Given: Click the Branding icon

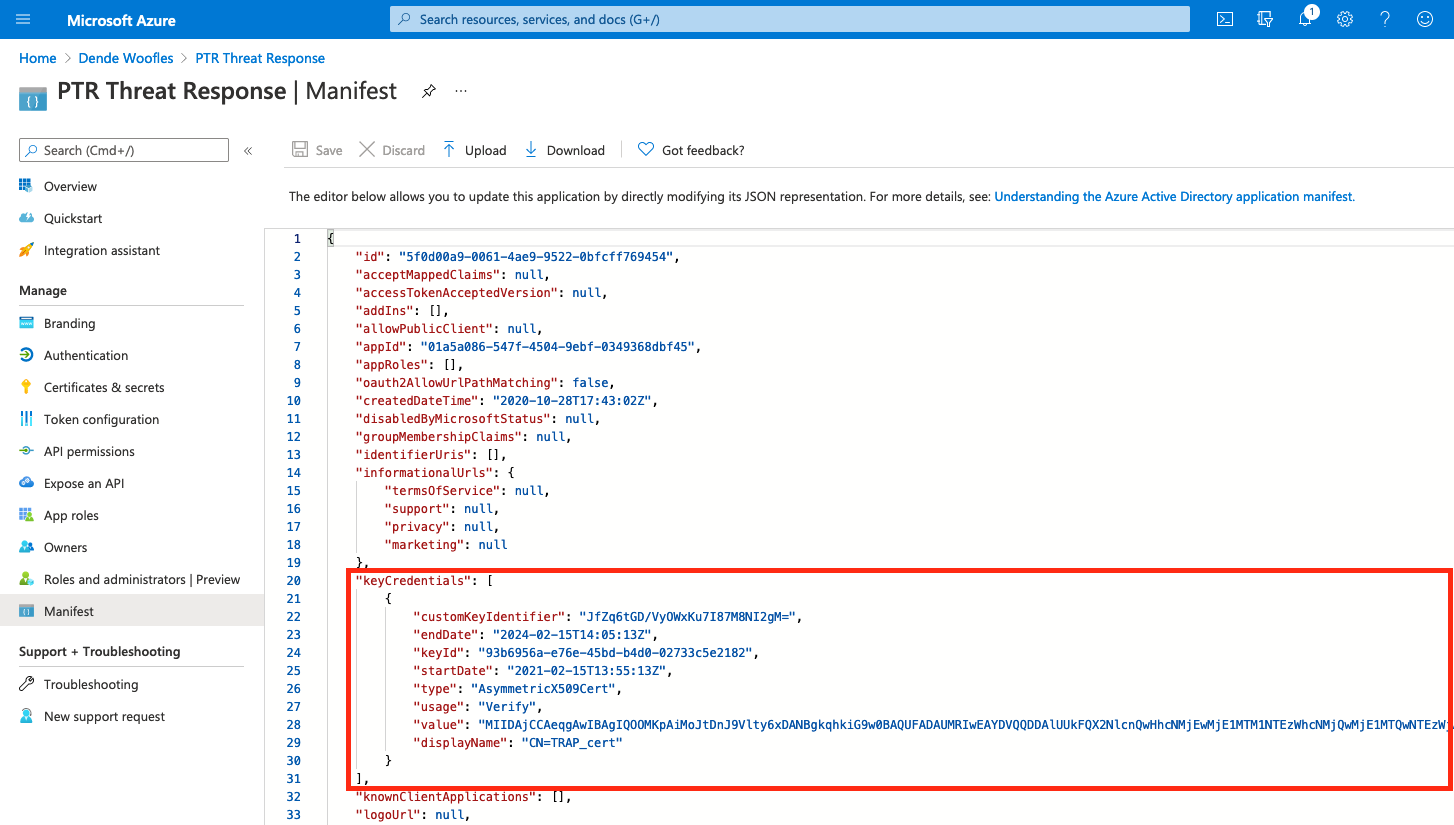Looking at the screenshot, I should 27,323.
